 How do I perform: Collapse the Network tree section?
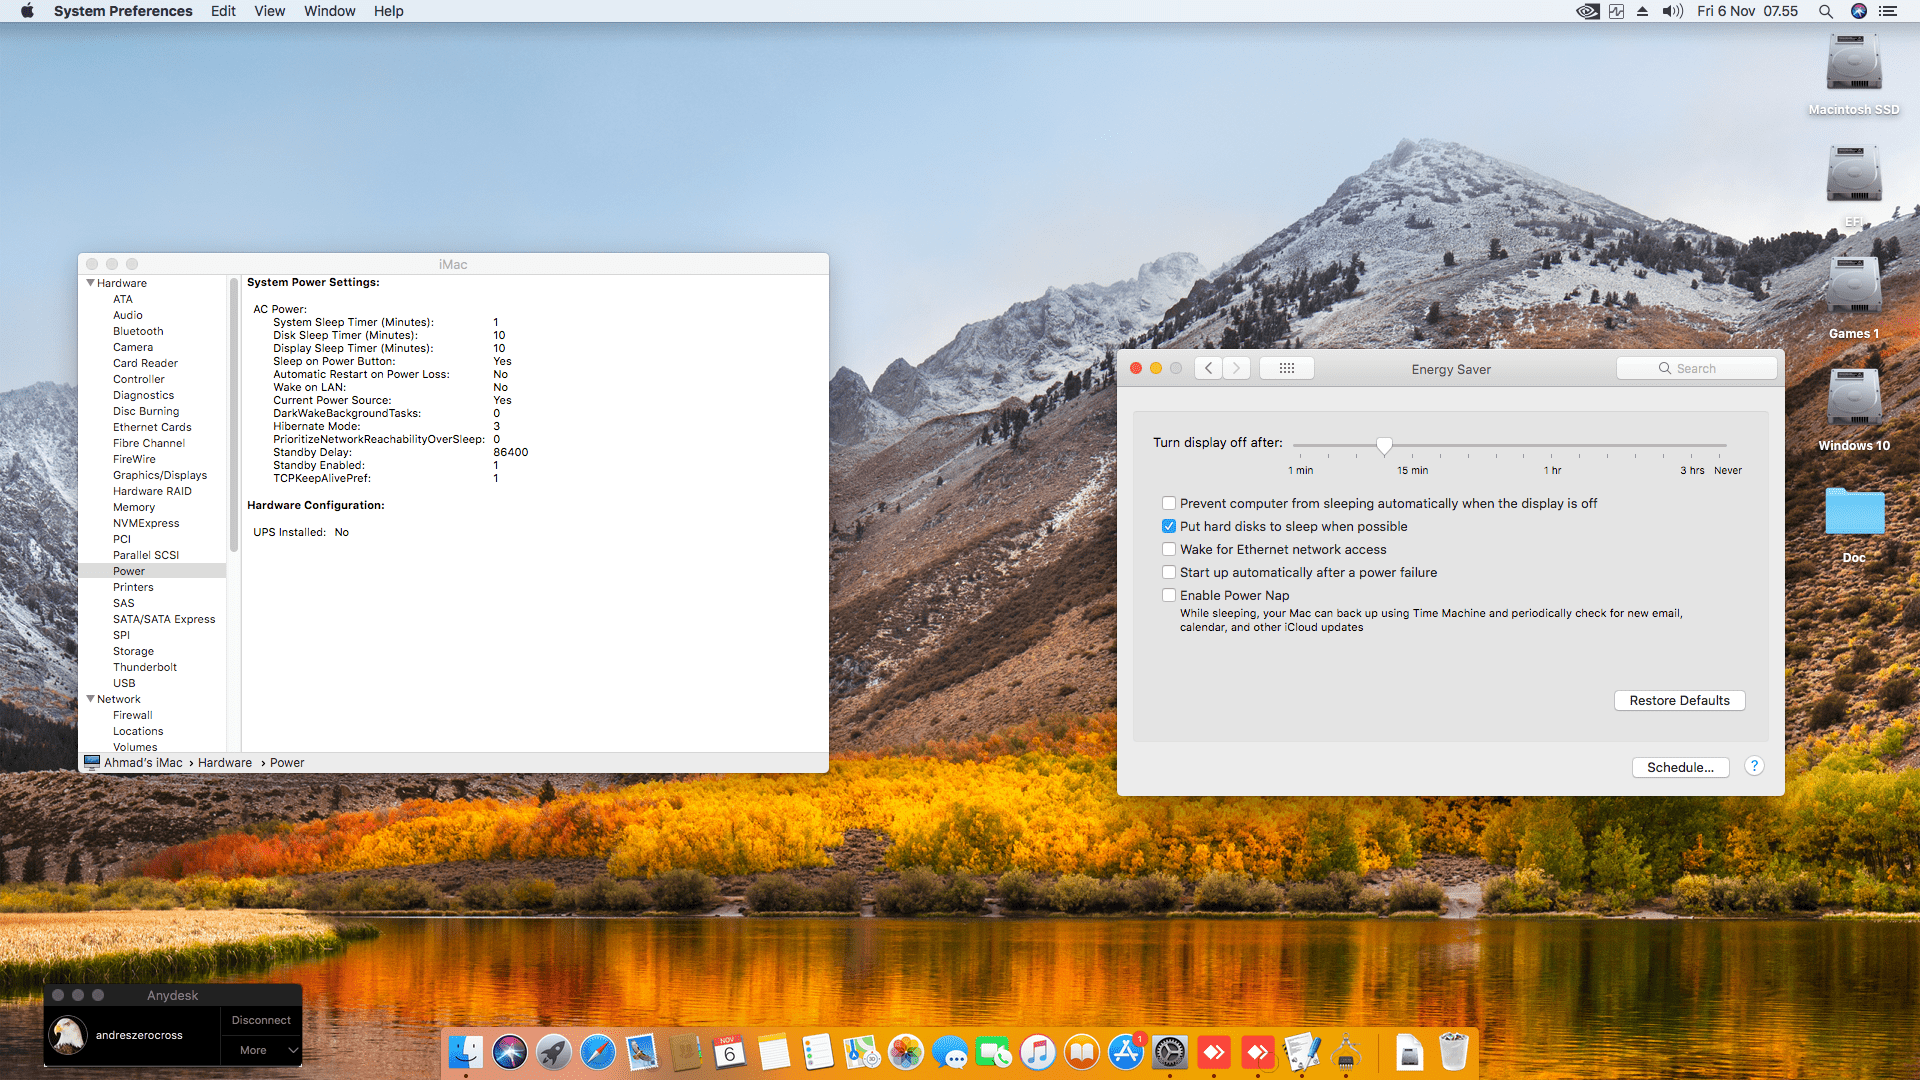pos(91,699)
